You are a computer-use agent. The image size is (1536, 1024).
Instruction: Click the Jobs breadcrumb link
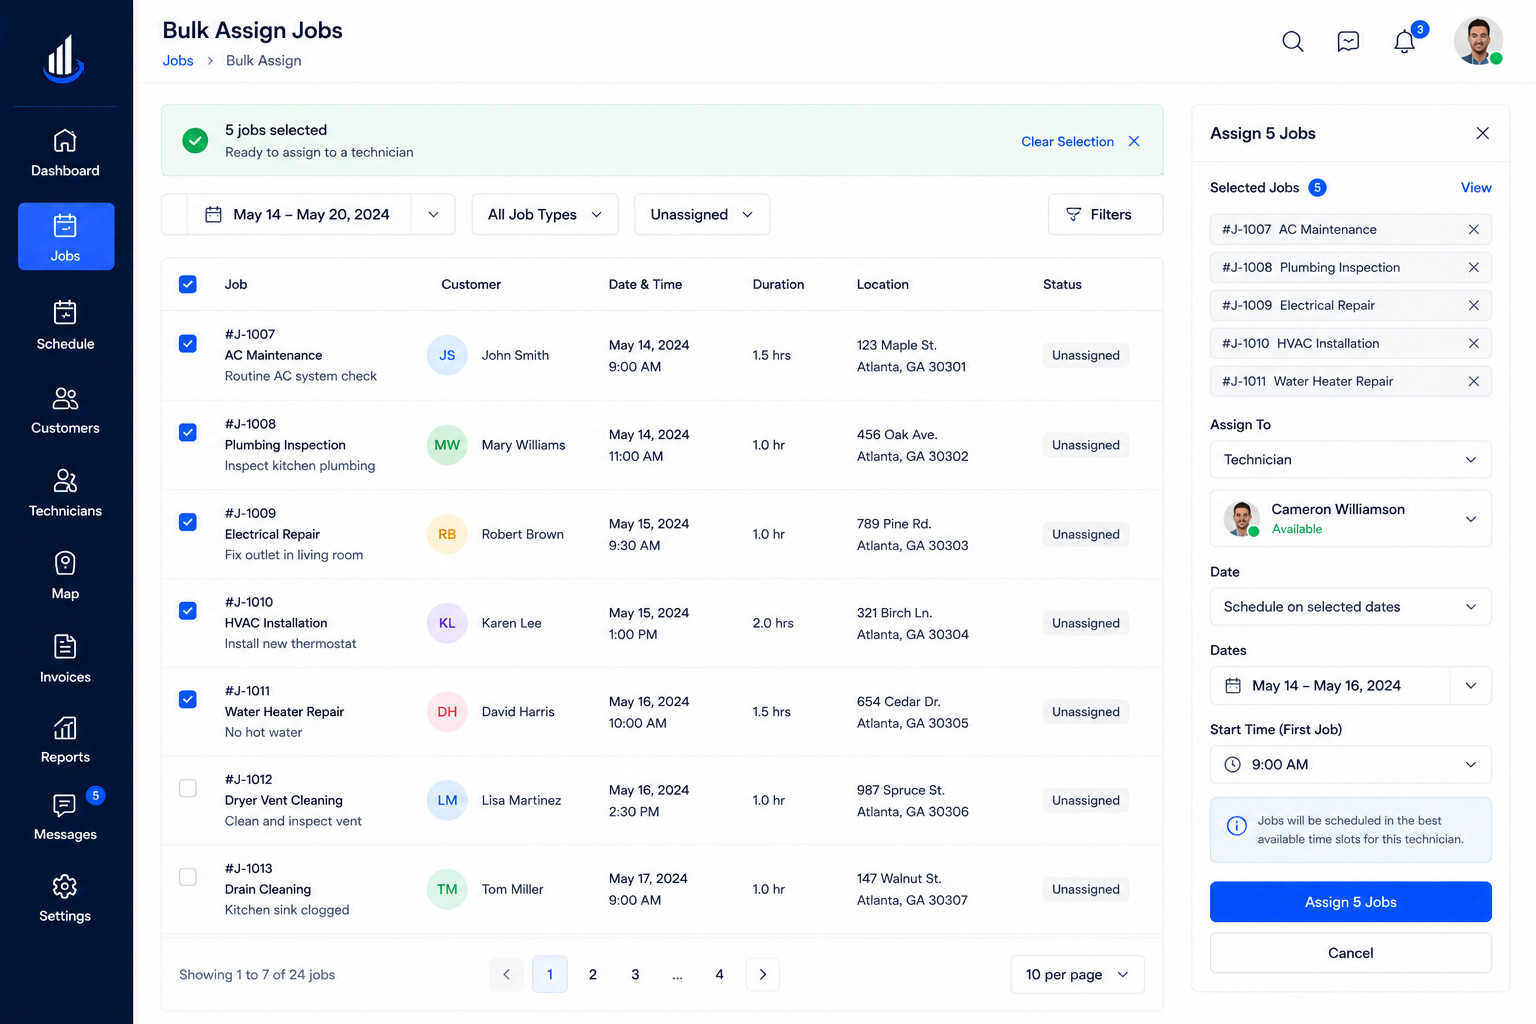[x=178, y=60]
